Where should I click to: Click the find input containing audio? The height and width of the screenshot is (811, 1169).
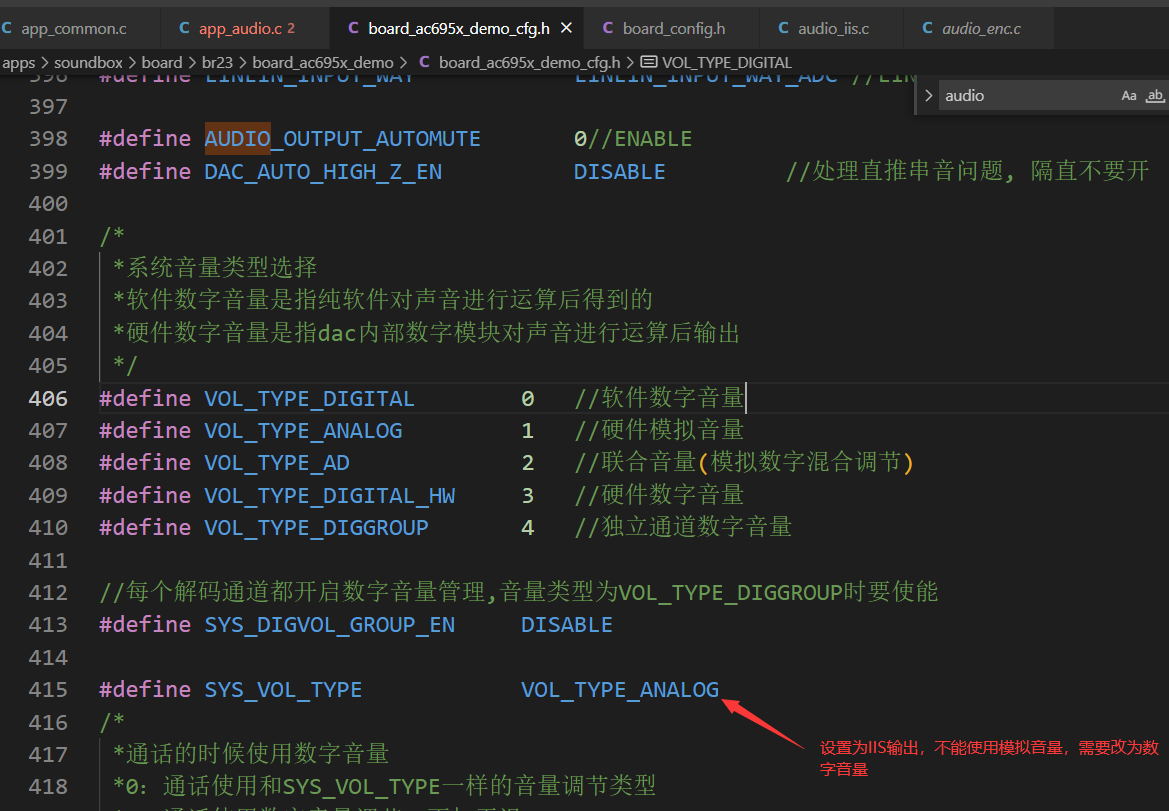[1029, 95]
